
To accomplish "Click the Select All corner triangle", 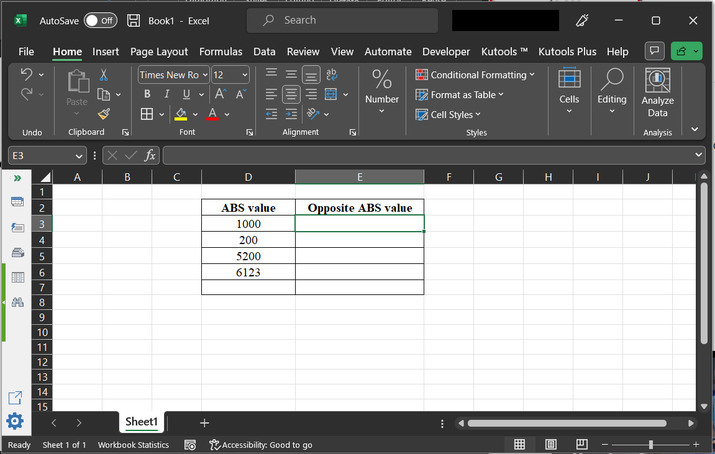I will coord(46,177).
